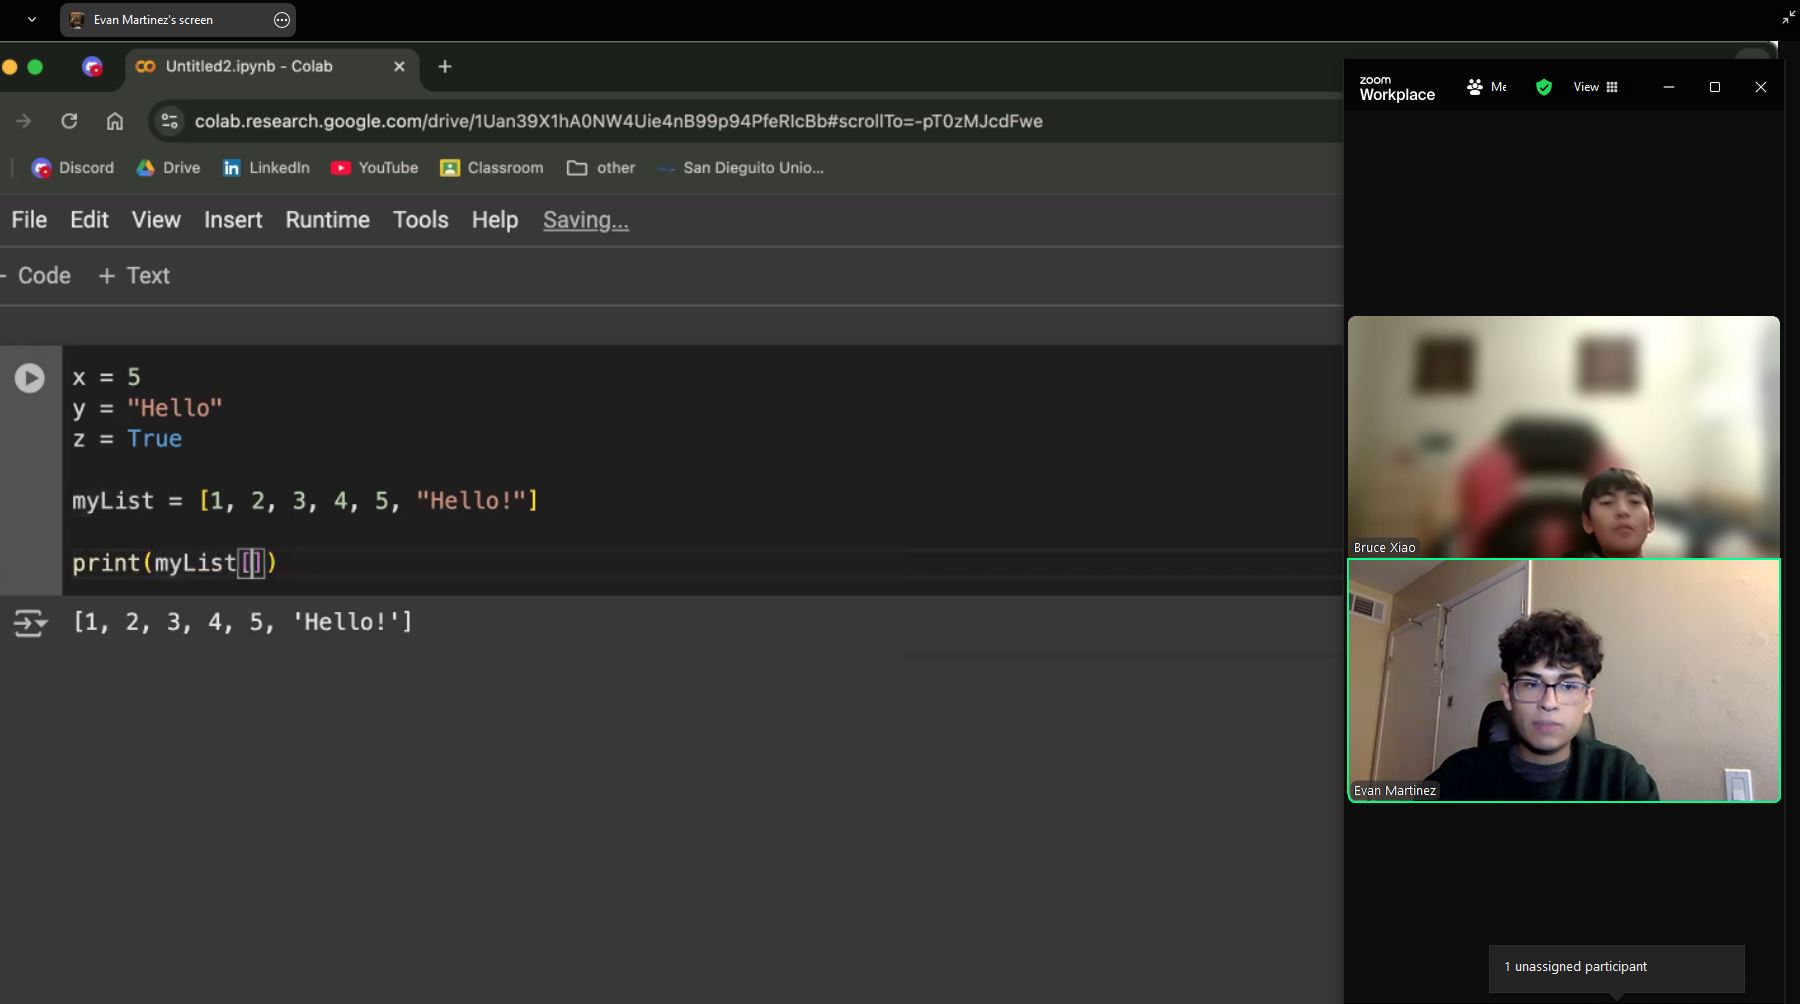The height and width of the screenshot is (1004, 1800).
Task: Click the Saving... status link
Action: (x=586, y=220)
